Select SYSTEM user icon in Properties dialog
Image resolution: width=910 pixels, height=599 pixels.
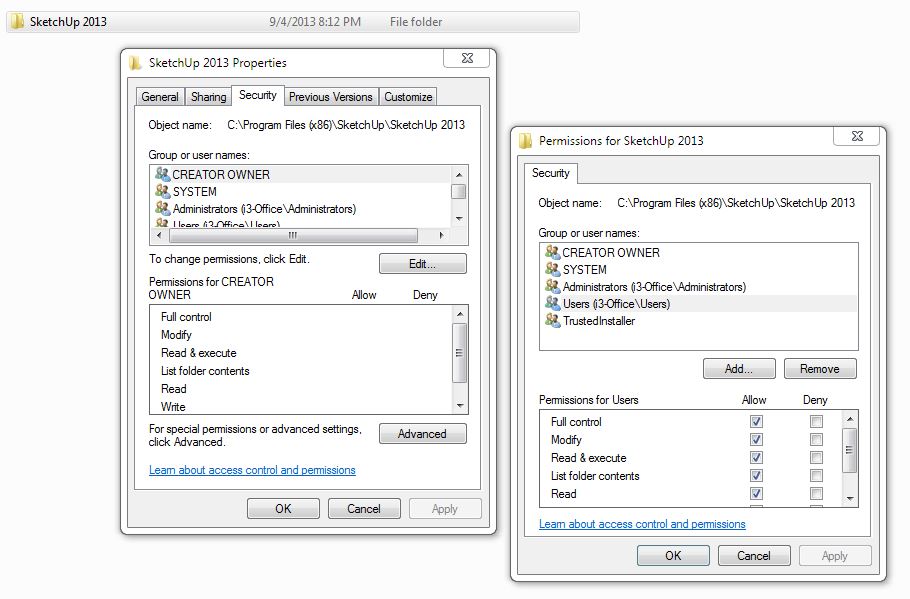[x=162, y=191]
